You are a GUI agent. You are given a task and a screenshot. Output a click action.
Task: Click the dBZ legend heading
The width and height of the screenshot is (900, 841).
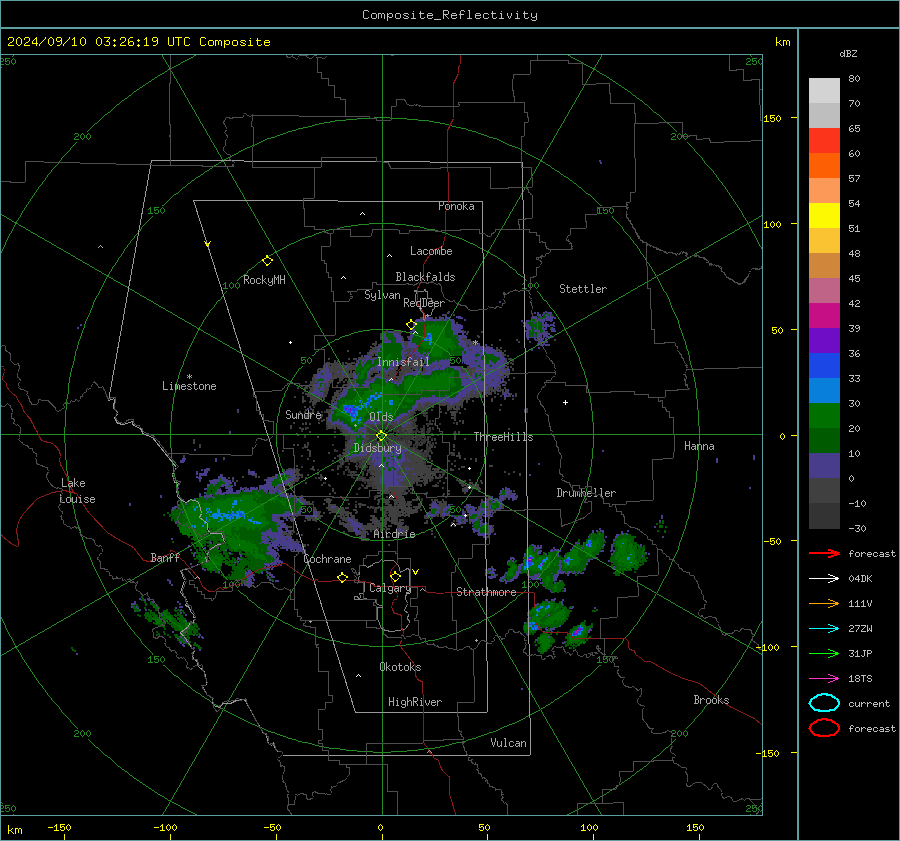[848, 53]
